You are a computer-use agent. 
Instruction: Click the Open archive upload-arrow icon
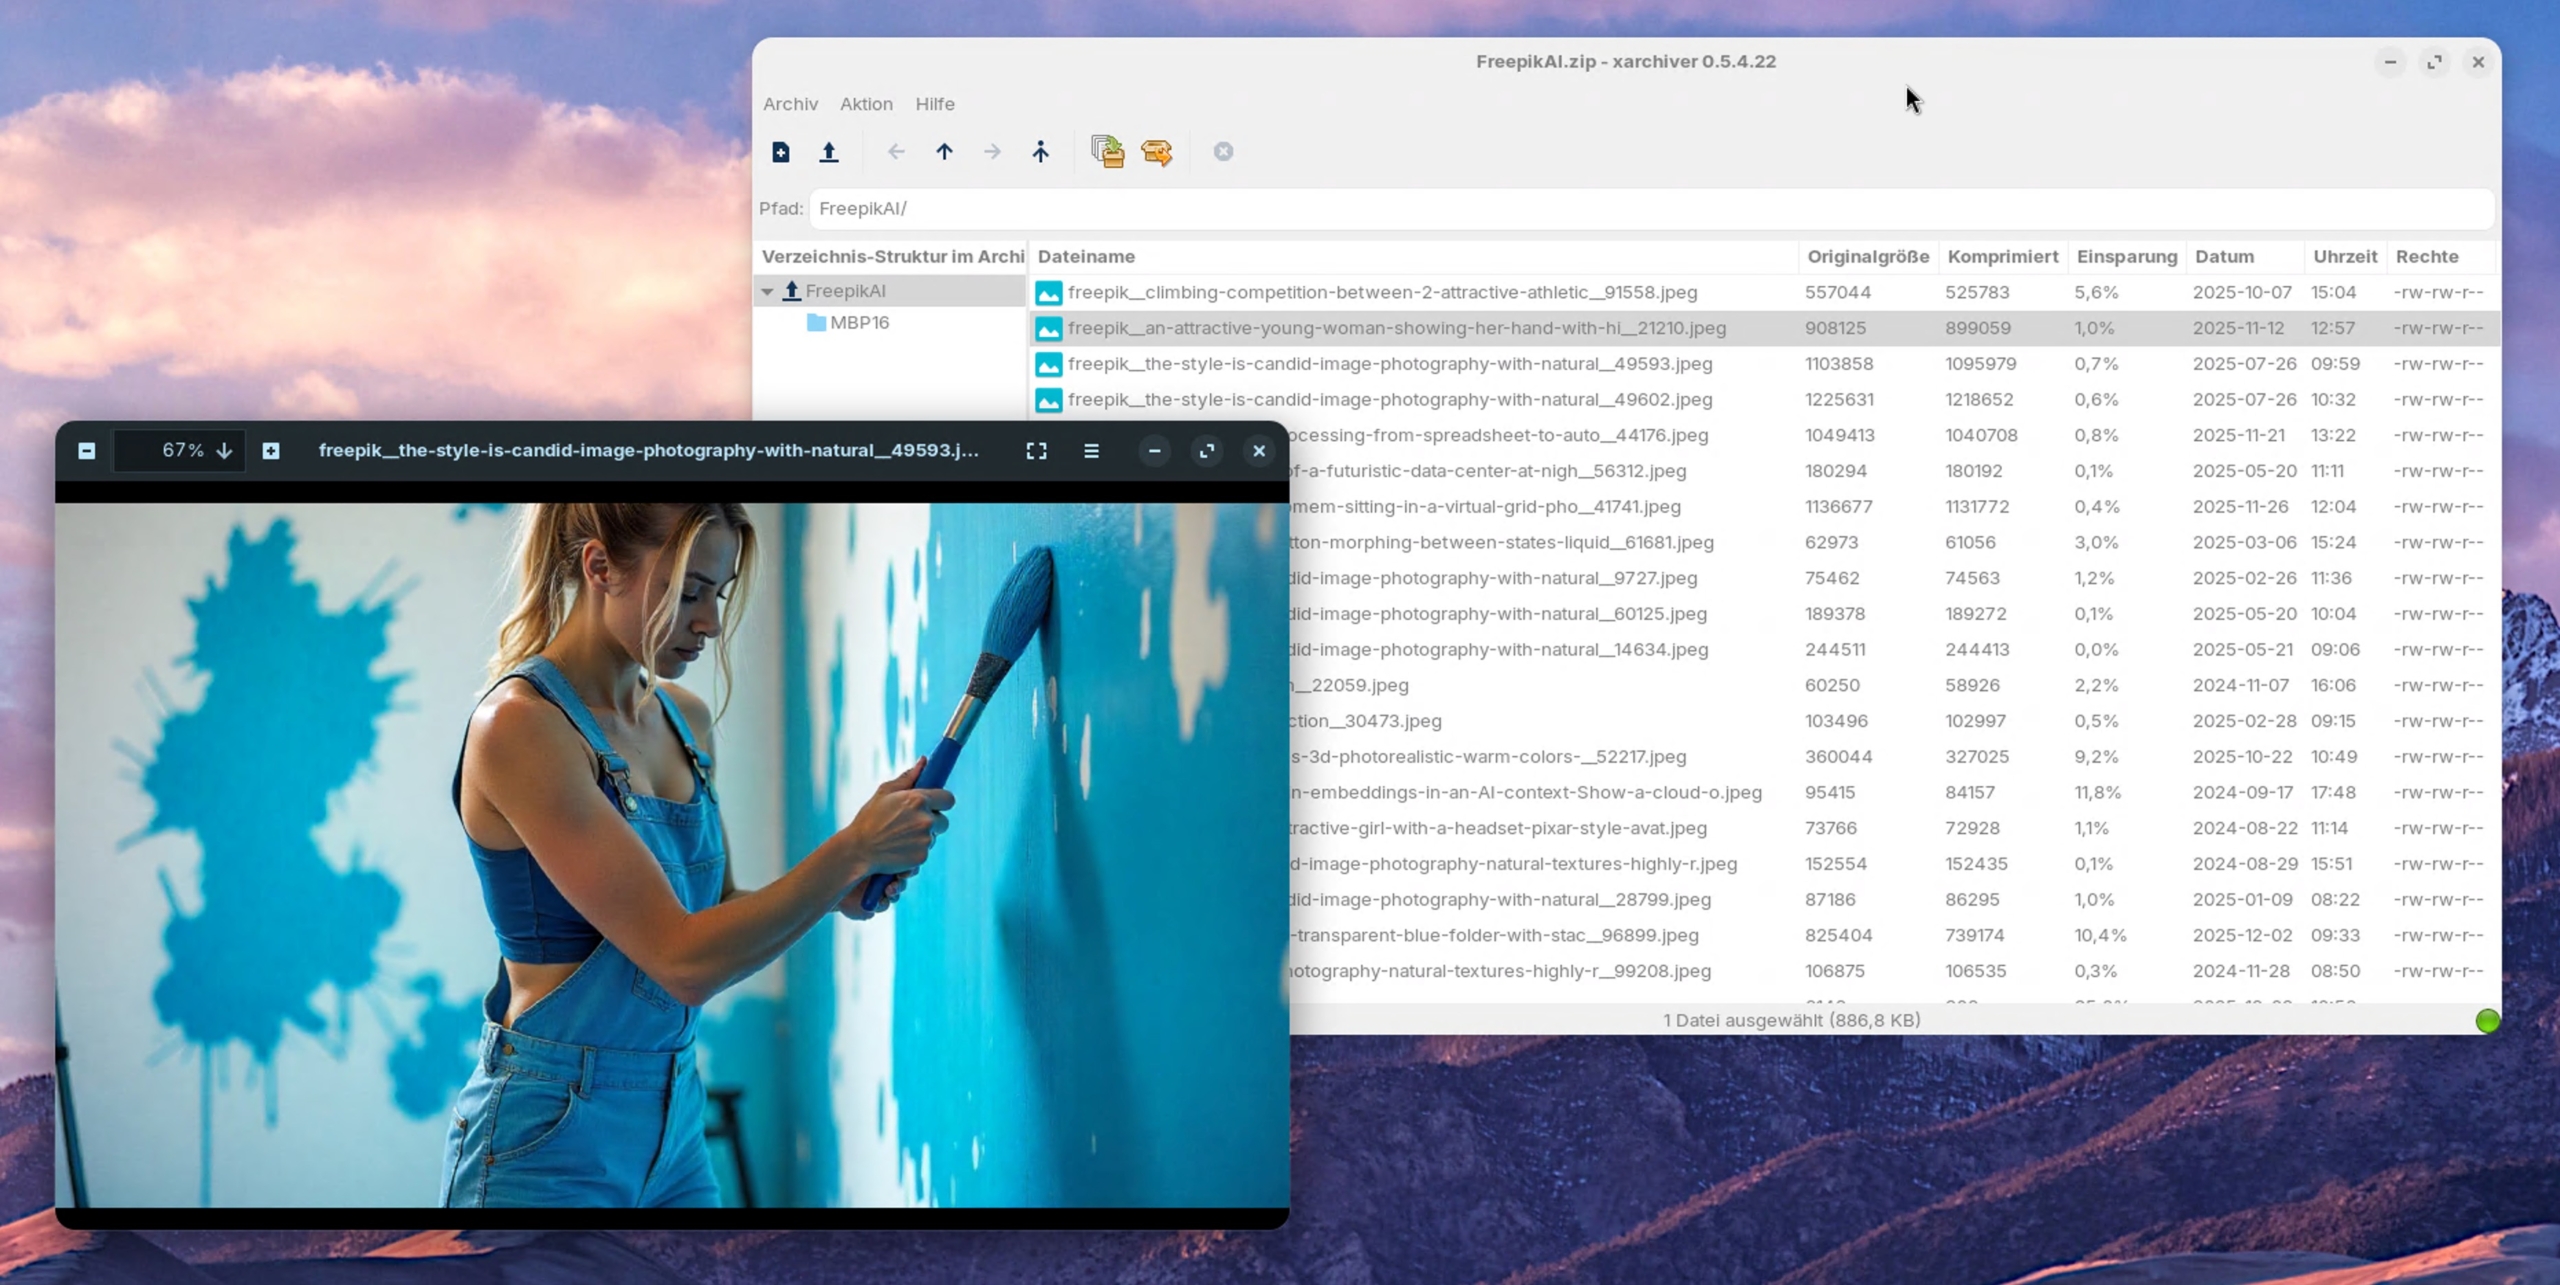(x=829, y=152)
